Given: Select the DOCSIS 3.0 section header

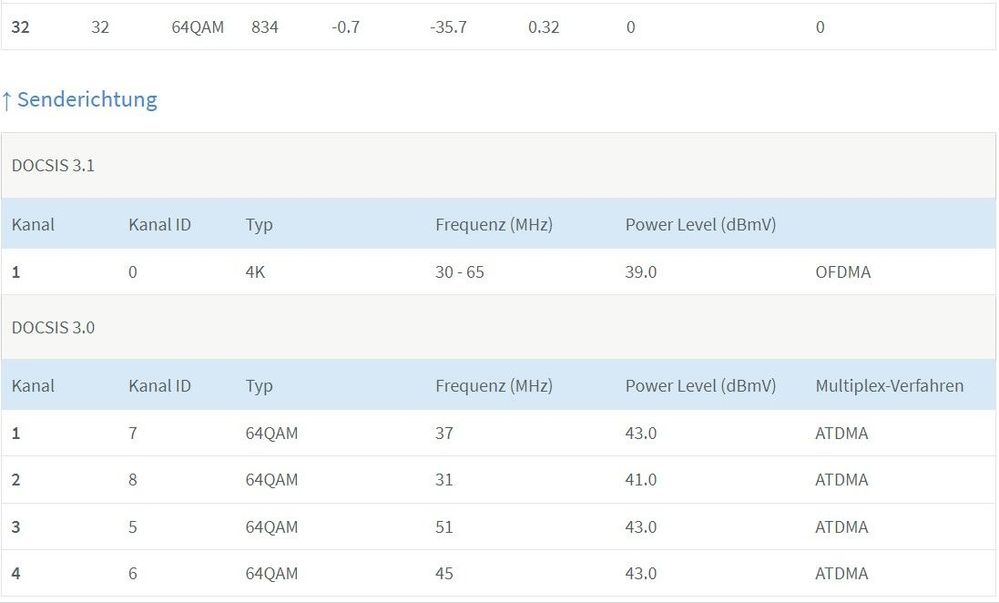Looking at the screenshot, I should (x=498, y=327).
